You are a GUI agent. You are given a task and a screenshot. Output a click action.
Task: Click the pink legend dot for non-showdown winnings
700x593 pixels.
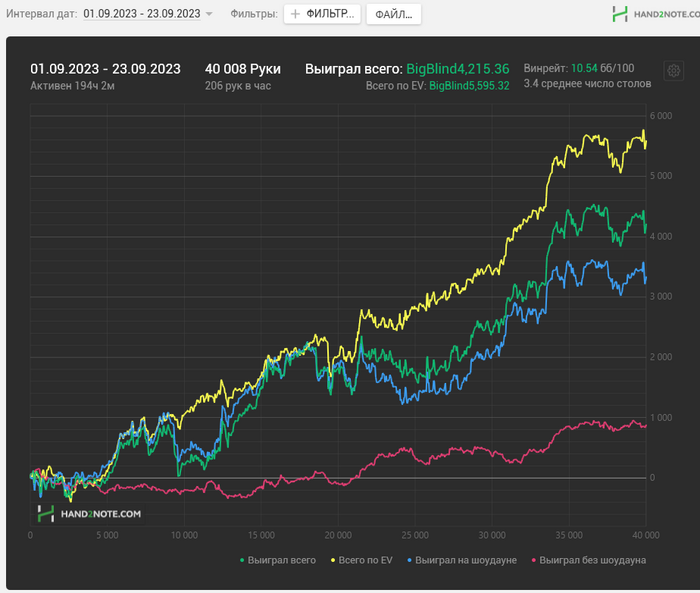click(x=533, y=560)
